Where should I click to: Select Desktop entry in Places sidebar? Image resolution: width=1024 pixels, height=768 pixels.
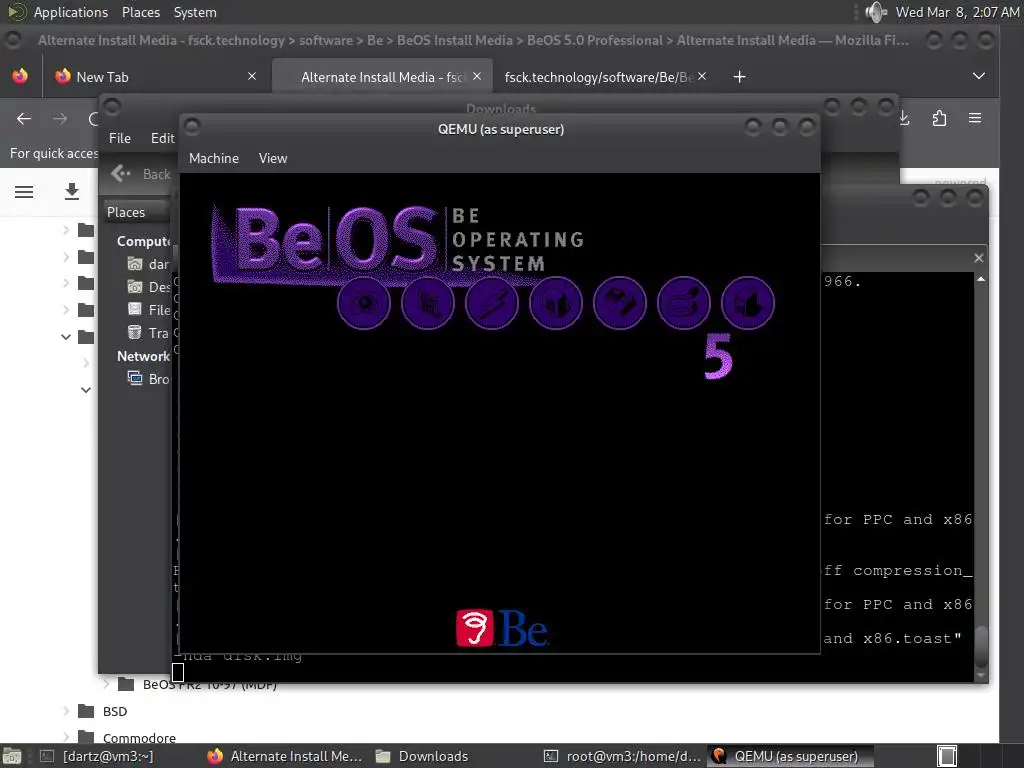[149, 287]
